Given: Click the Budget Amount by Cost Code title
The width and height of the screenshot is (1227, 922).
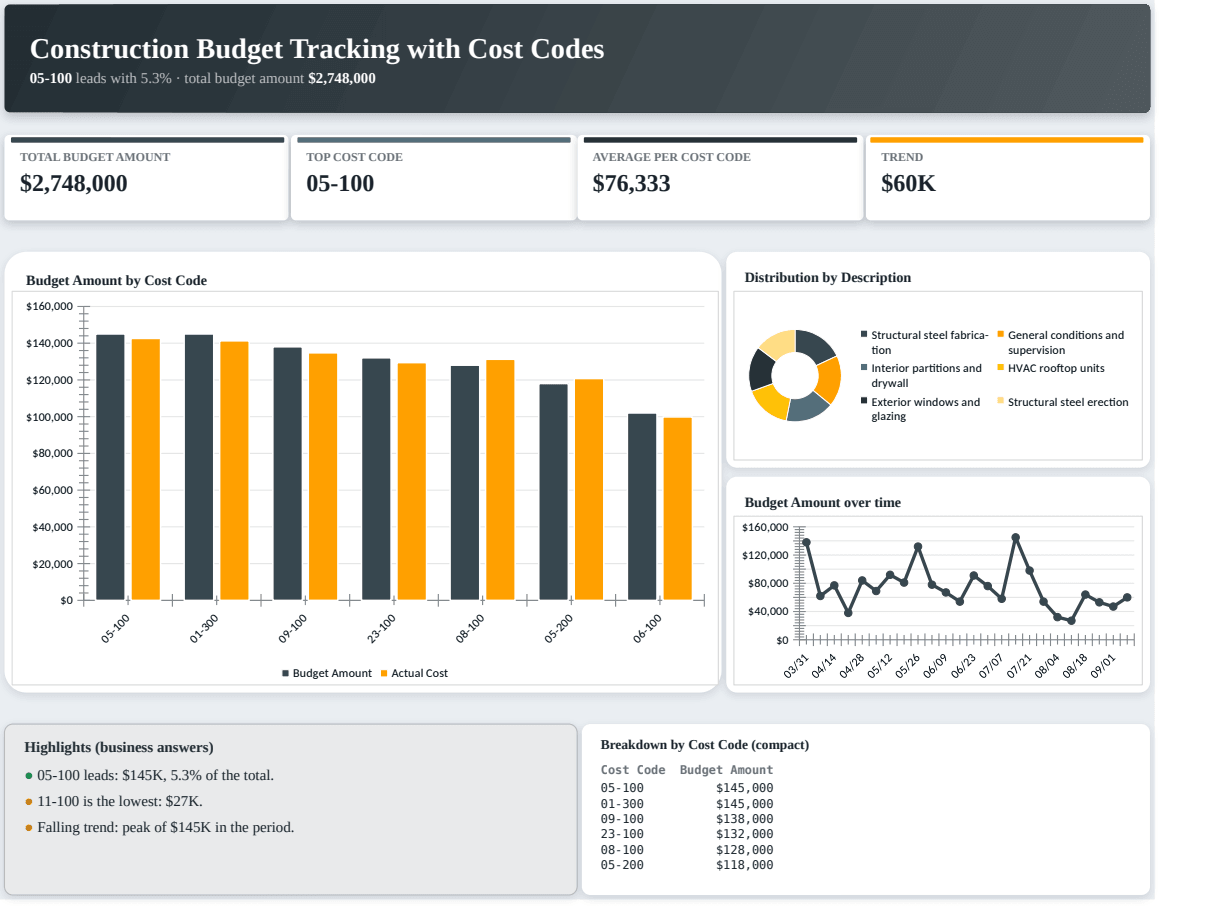Looking at the screenshot, I should 116,280.
